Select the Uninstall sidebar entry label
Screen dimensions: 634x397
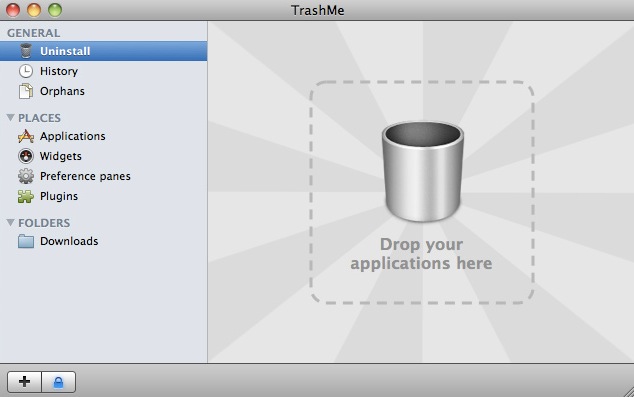coord(65,51)
